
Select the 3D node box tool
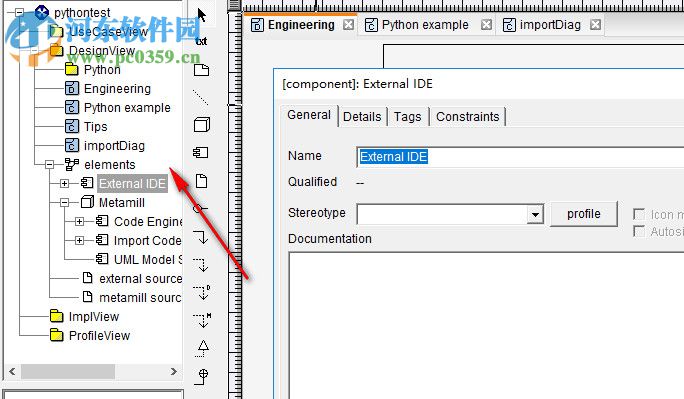point(202,125)
